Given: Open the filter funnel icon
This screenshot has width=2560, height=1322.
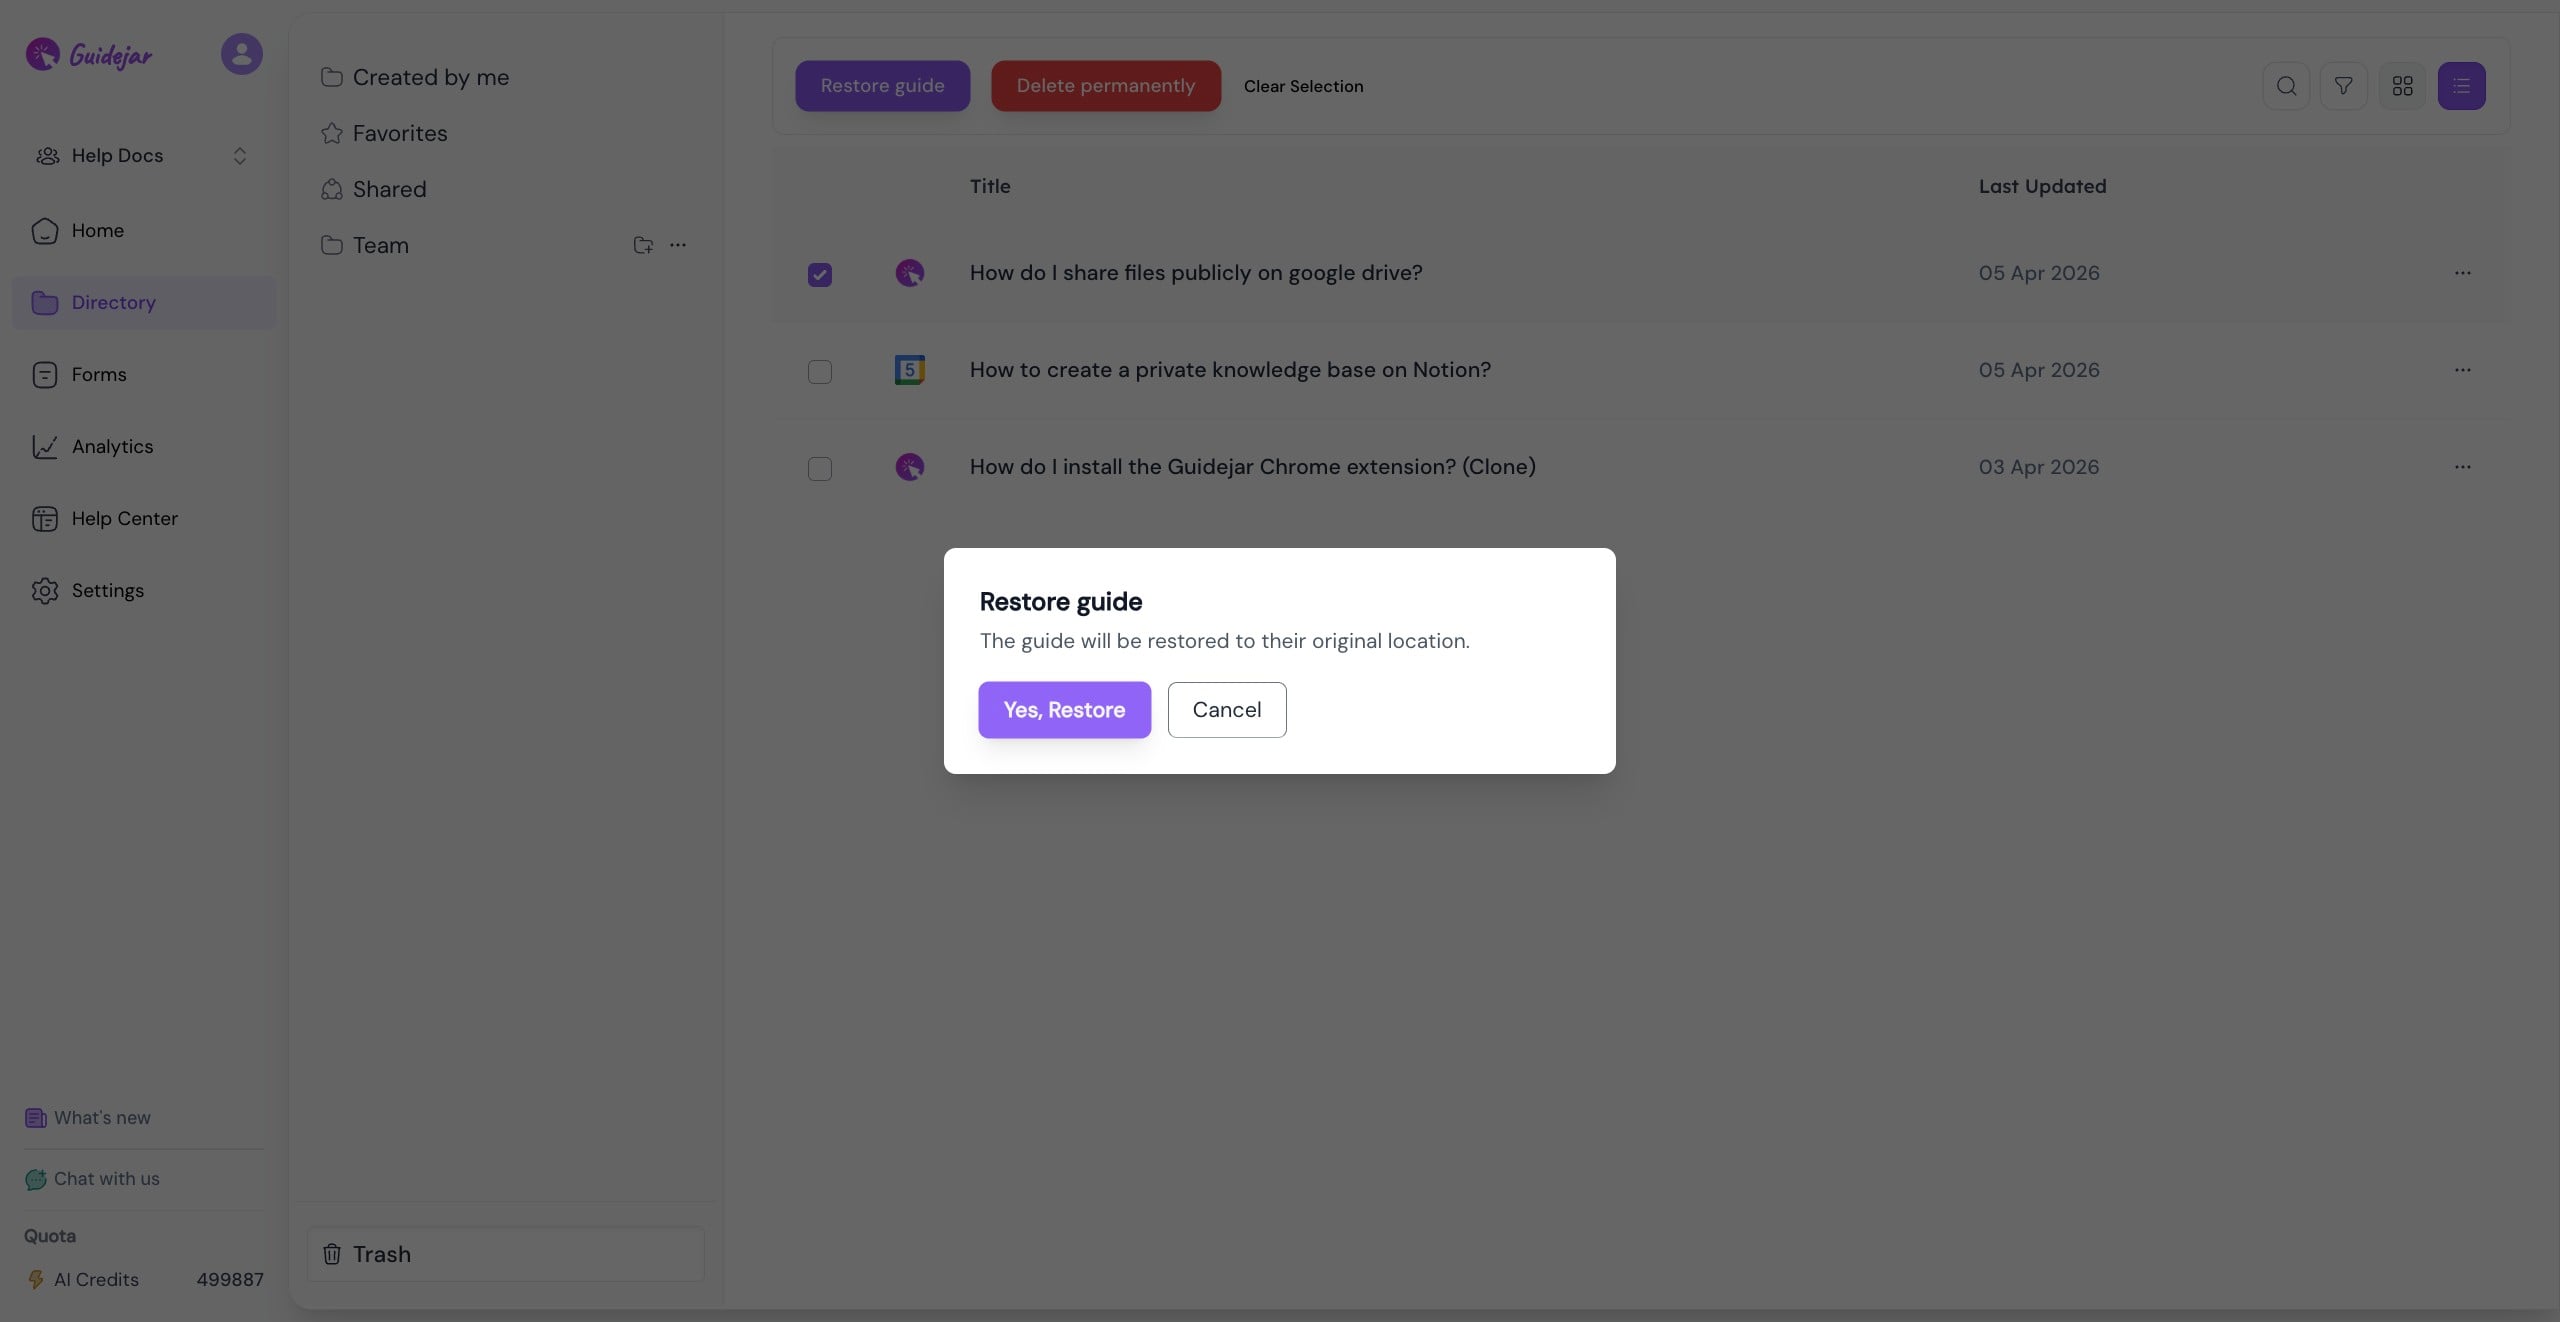Looking at the screenshot, I should tap(2343, 86).
